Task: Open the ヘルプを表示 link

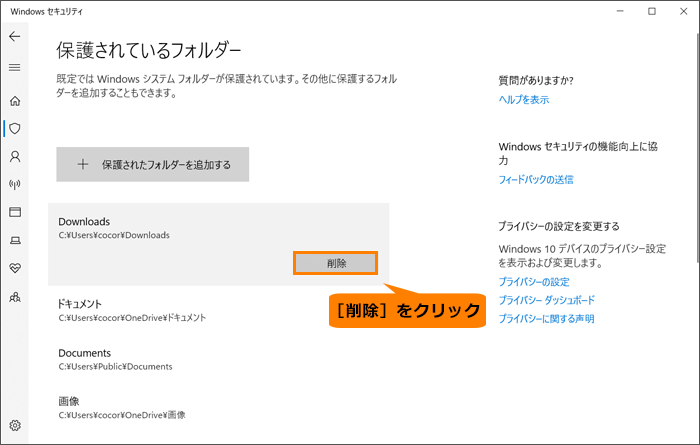Action: [524, 100]
